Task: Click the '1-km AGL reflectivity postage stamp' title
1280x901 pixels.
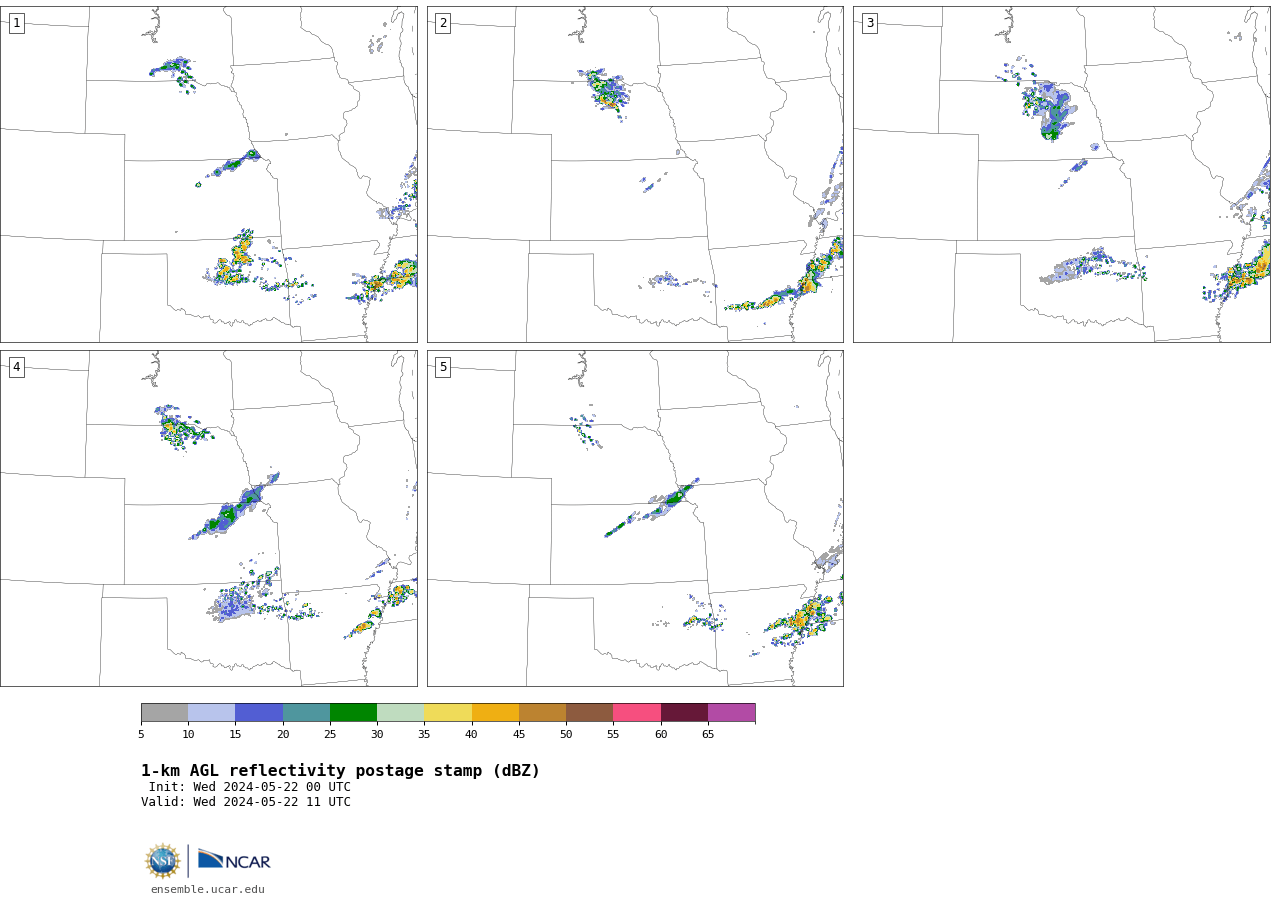Action: click(340, 771)
